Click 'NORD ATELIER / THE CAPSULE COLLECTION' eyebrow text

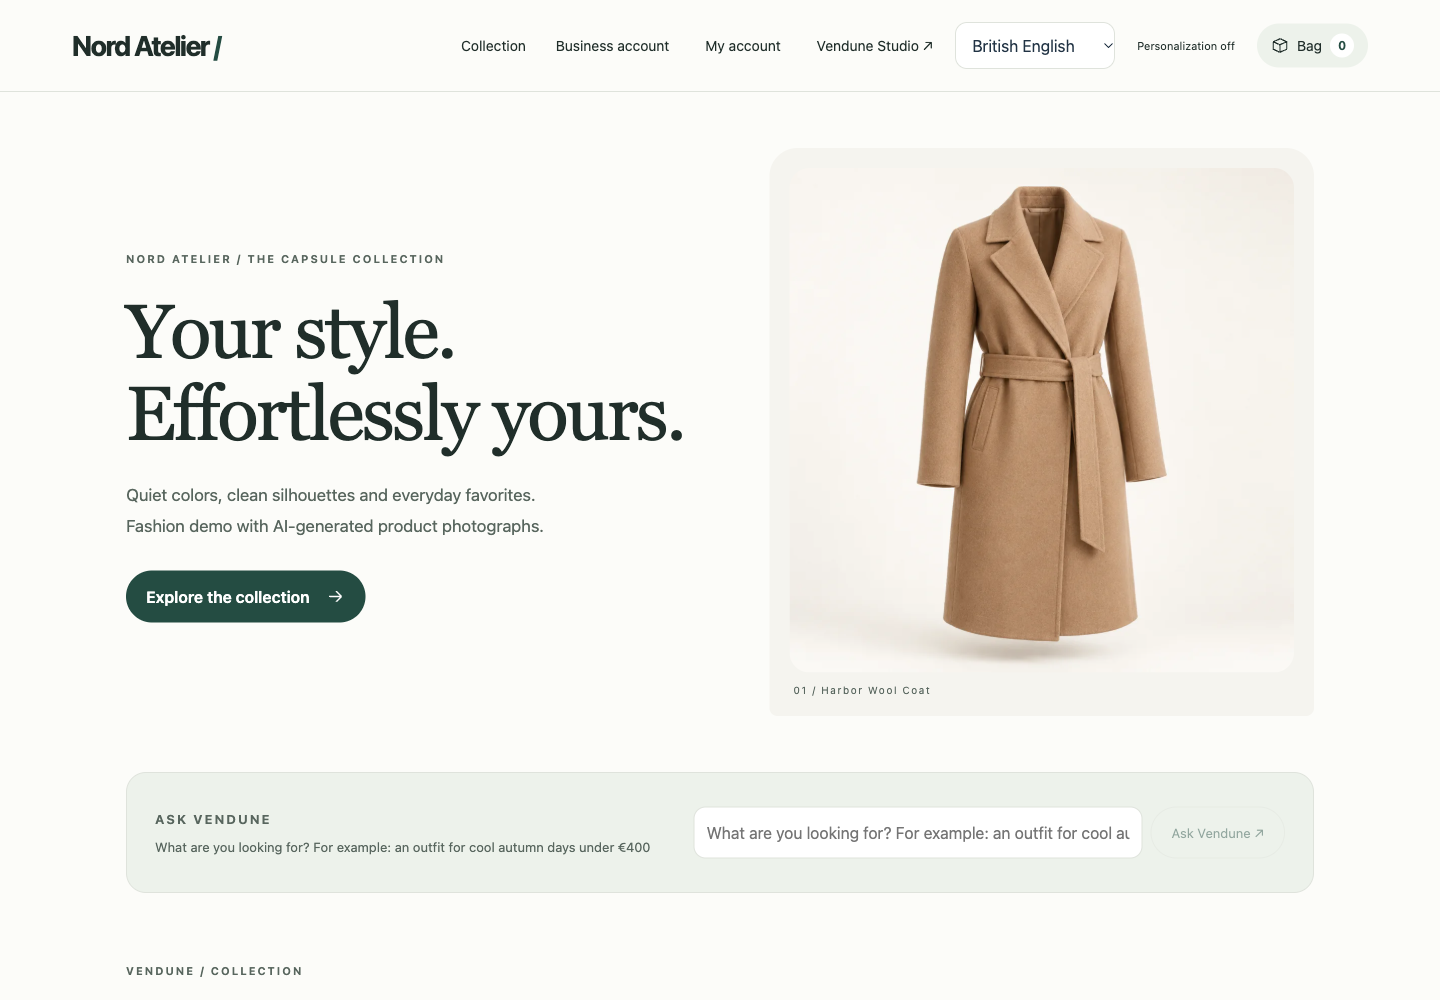point(285,259)
